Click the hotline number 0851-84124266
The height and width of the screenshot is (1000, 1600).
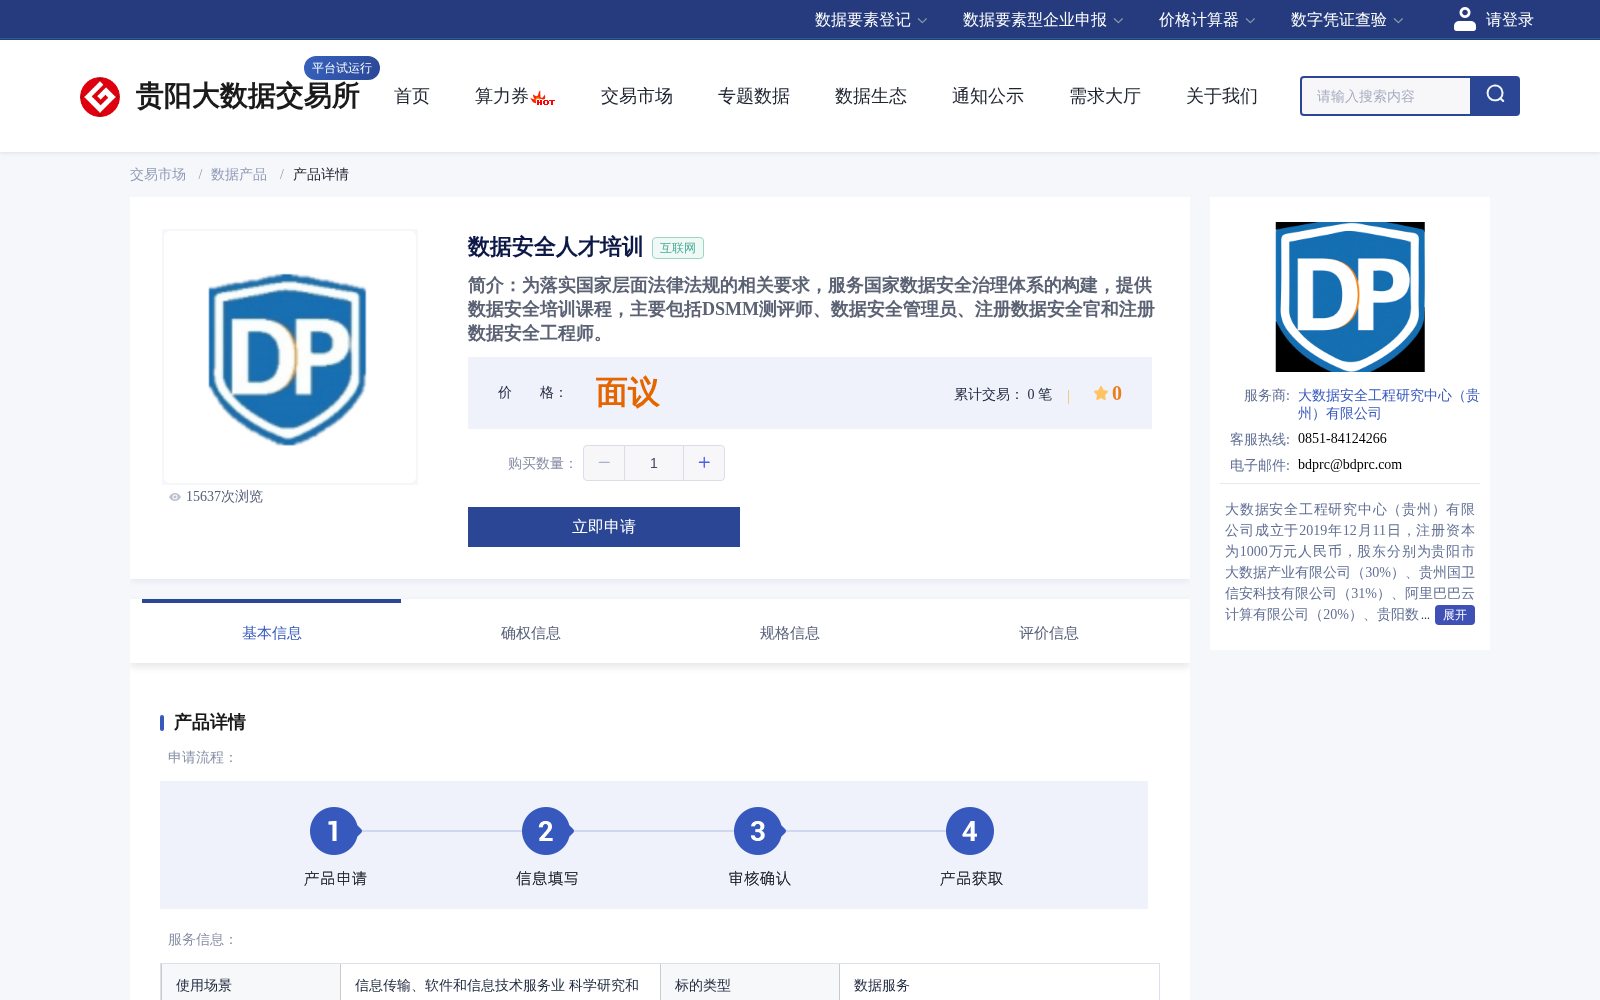1342,438
